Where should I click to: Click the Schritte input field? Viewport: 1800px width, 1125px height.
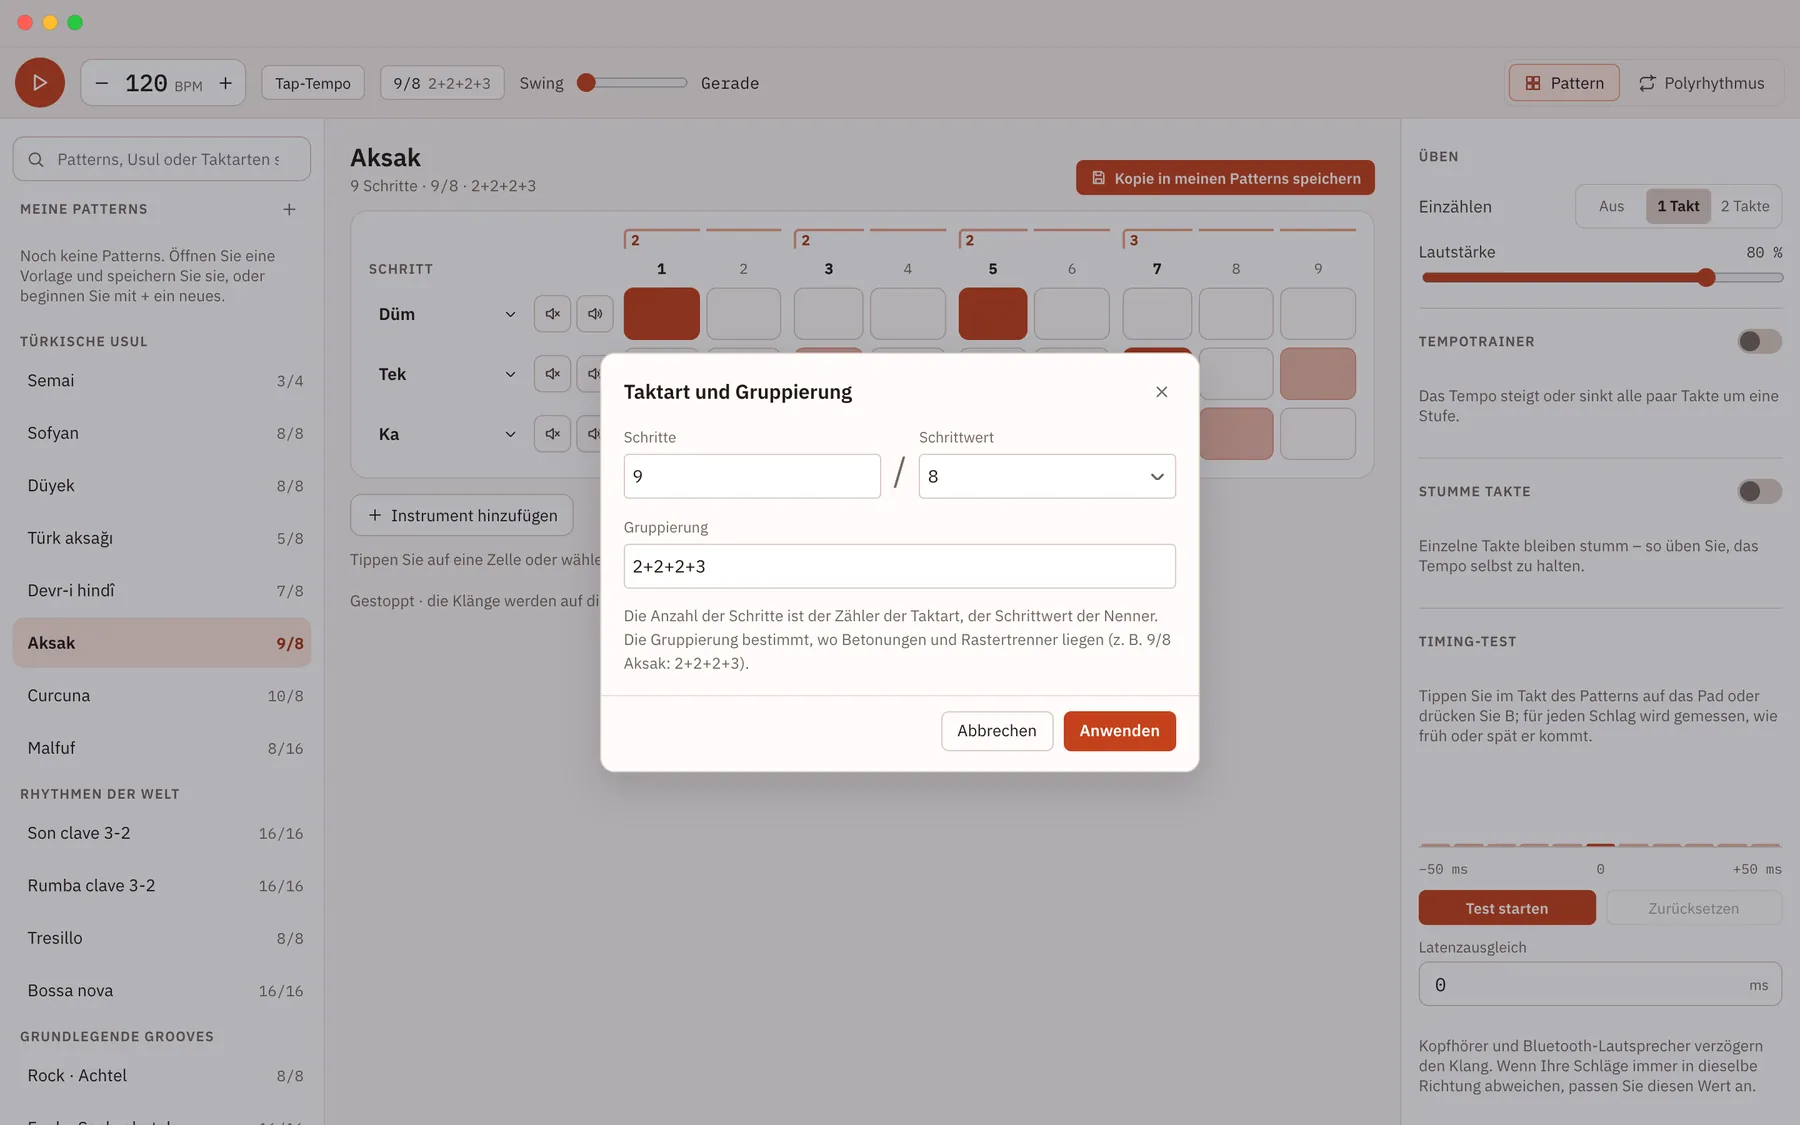tap(752, 477)
